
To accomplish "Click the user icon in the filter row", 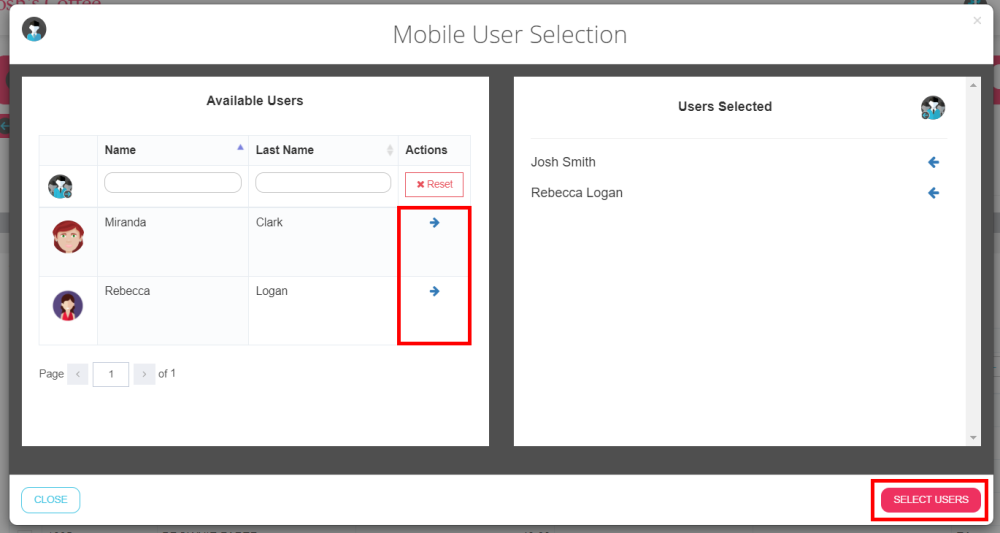I will 60,186.
